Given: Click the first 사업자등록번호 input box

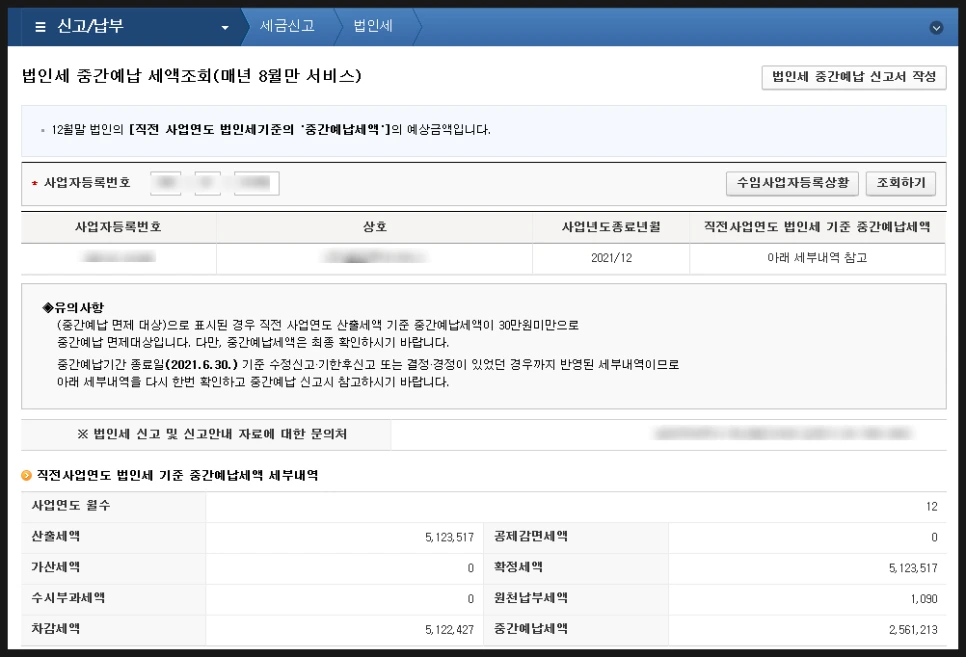Looking at the screenshot, I should [x=165, y=182].
